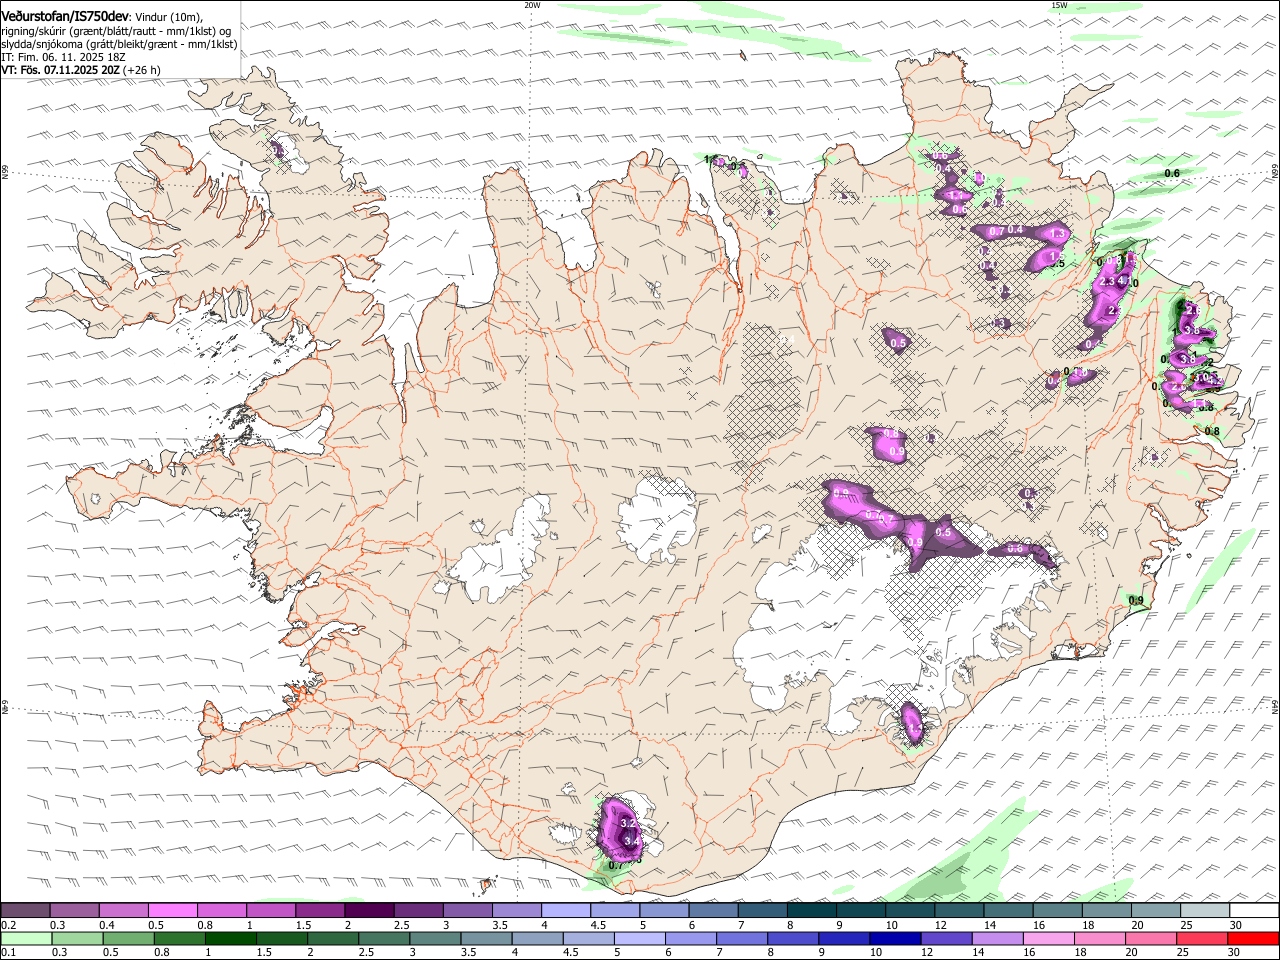Pick the palest green lower swatch at 0.1

click(26, 938)
